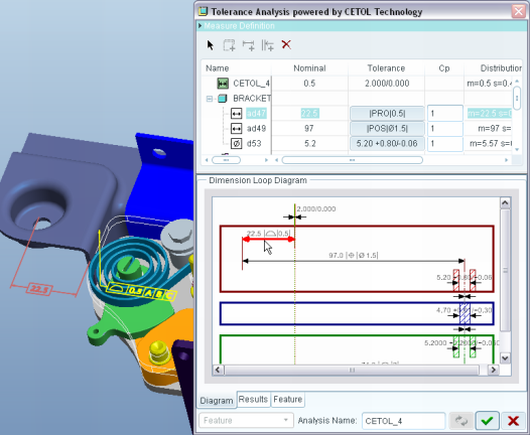
Task: Switch to the Diagram tab
Action: pos(216,401)
